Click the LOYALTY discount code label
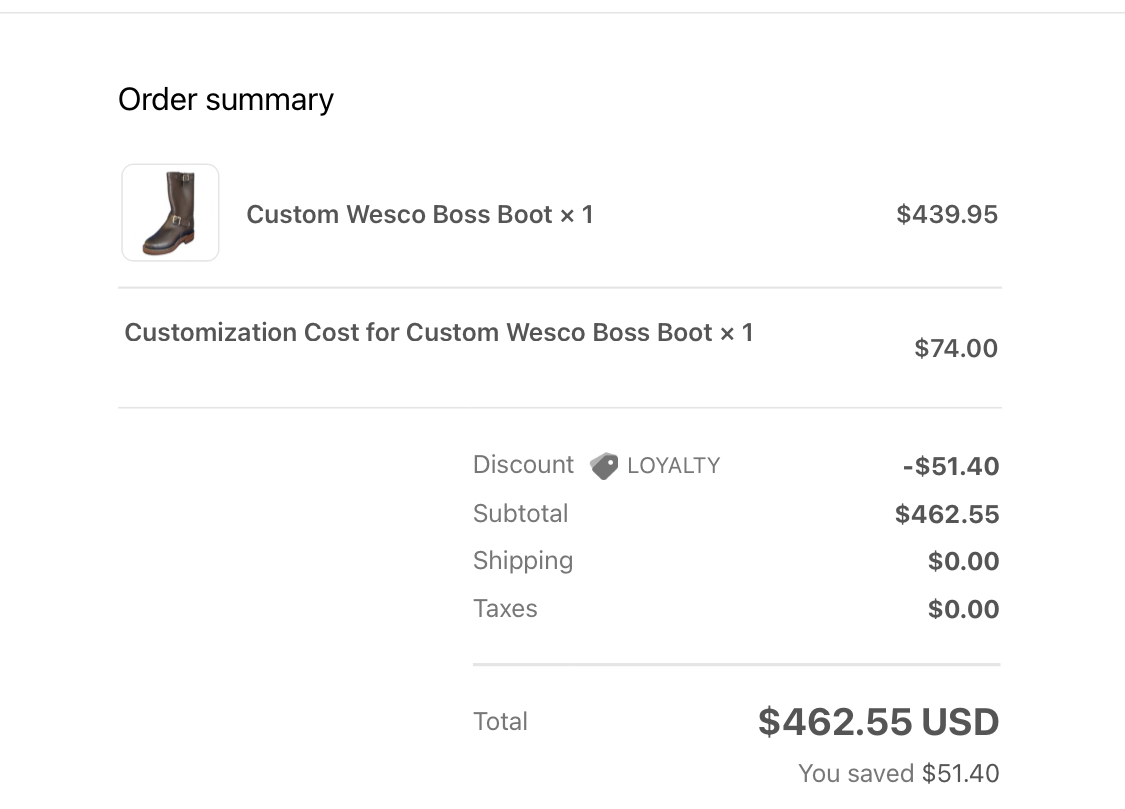The height and width of the screenshot is (809, 1125). click(x=674, y=465)
